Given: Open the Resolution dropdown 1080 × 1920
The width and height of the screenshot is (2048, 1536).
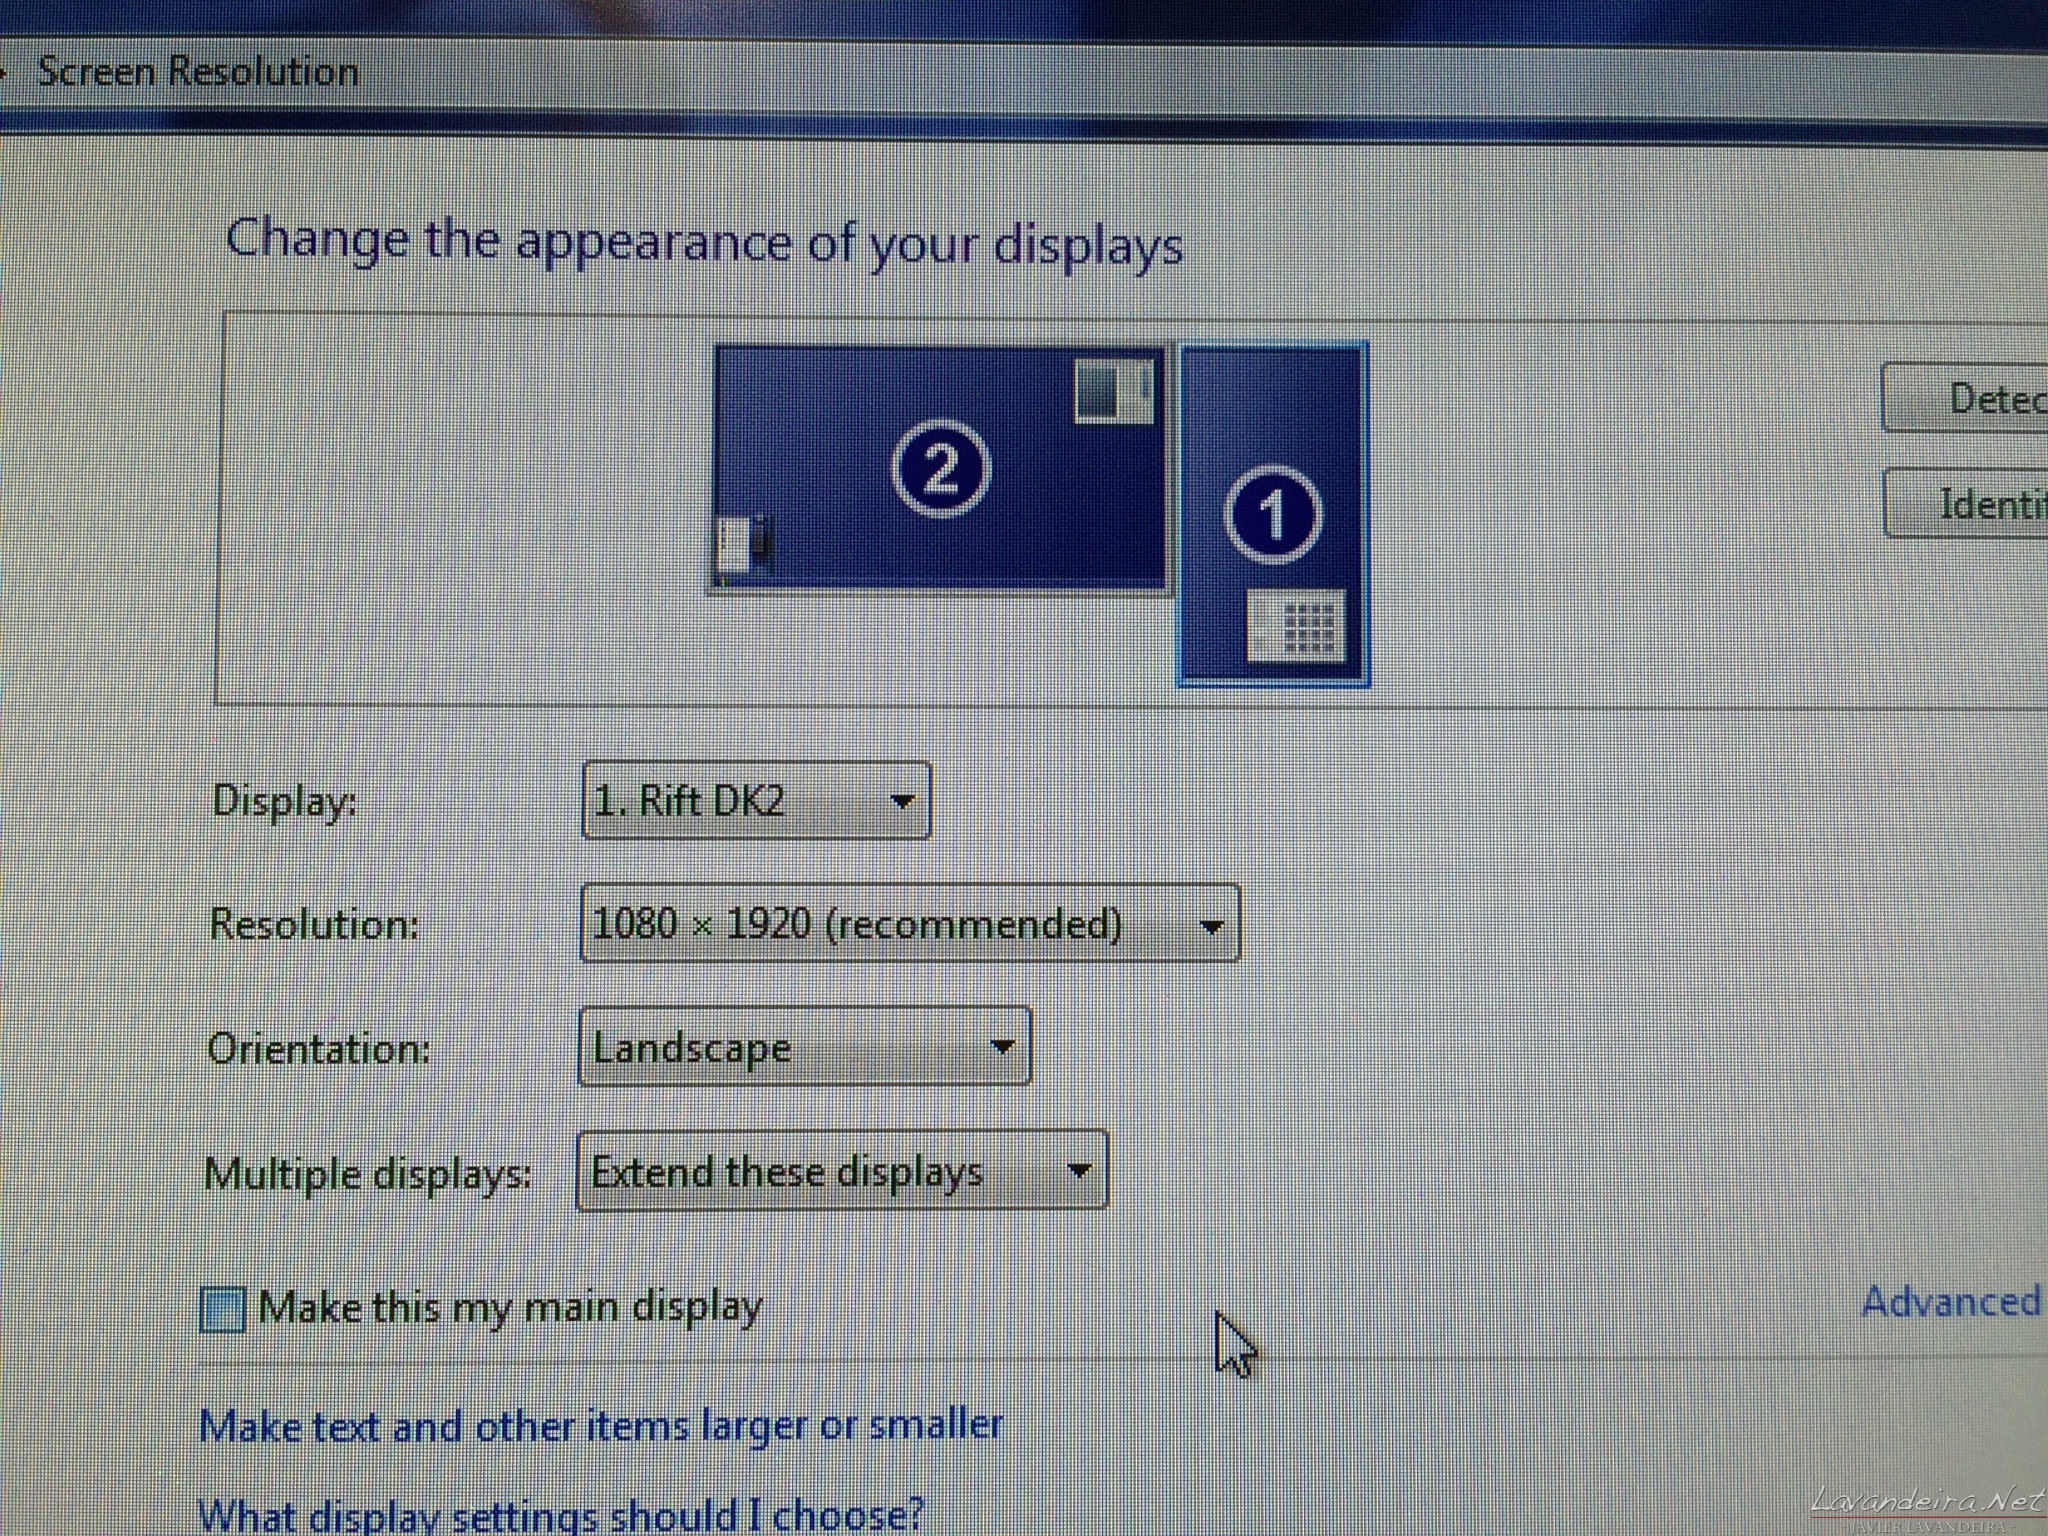Looking at the screenshot, I should (910, 923).
